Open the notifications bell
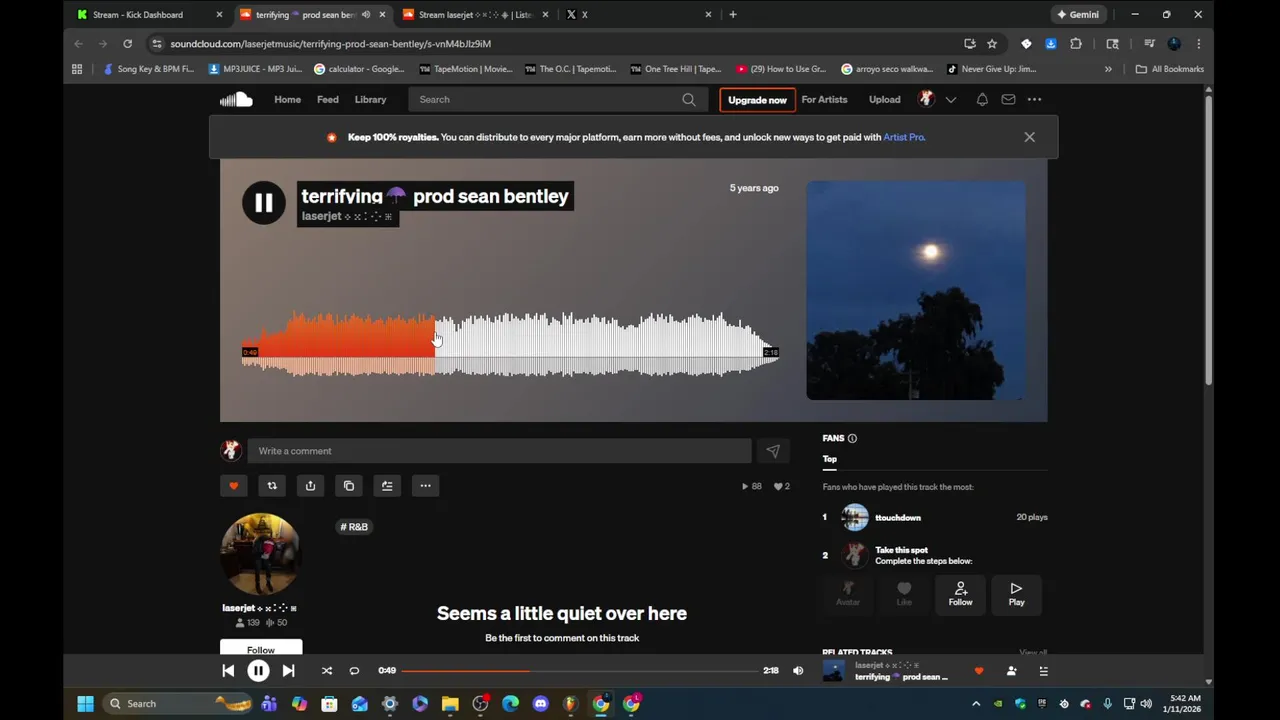The width and height of the screenshot is (1280, 720). pos(982,99)
